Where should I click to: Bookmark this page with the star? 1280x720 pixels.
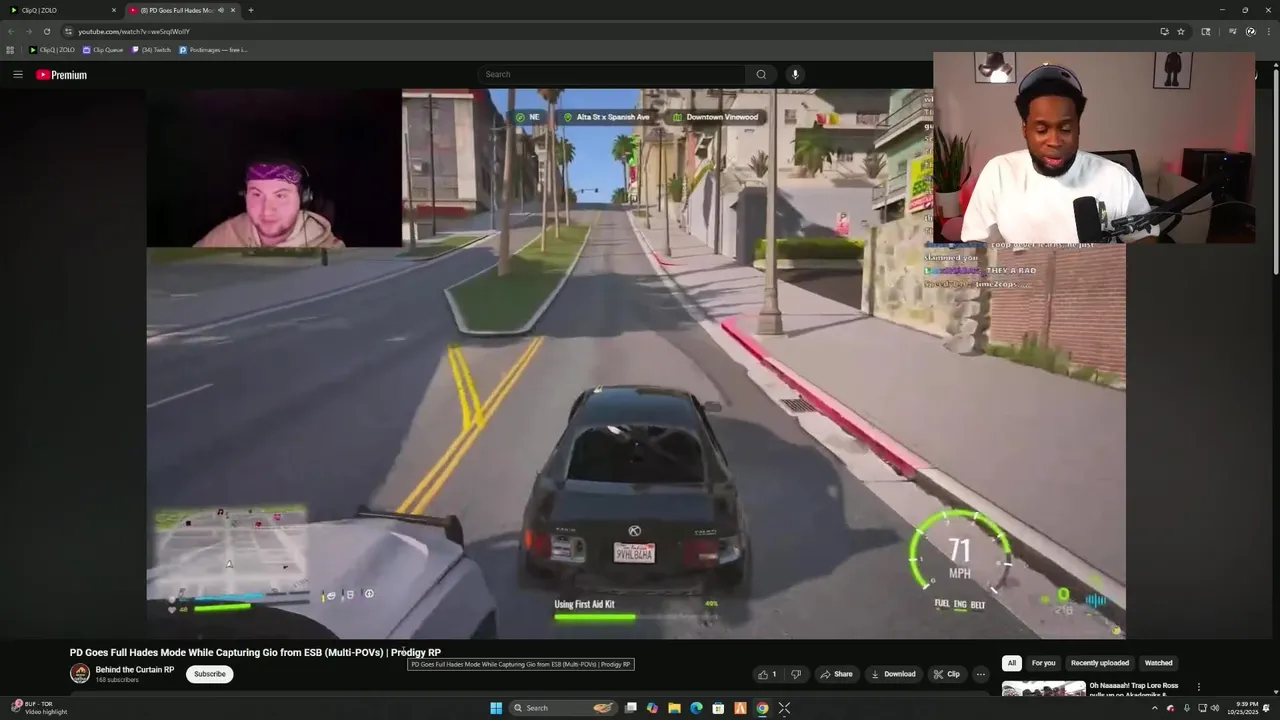[x=1181, y=31]
